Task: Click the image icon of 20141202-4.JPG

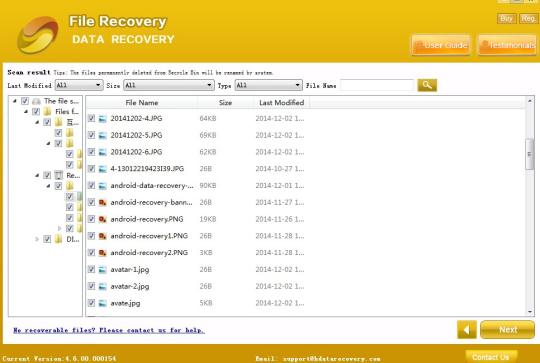Action: point(103,119)
